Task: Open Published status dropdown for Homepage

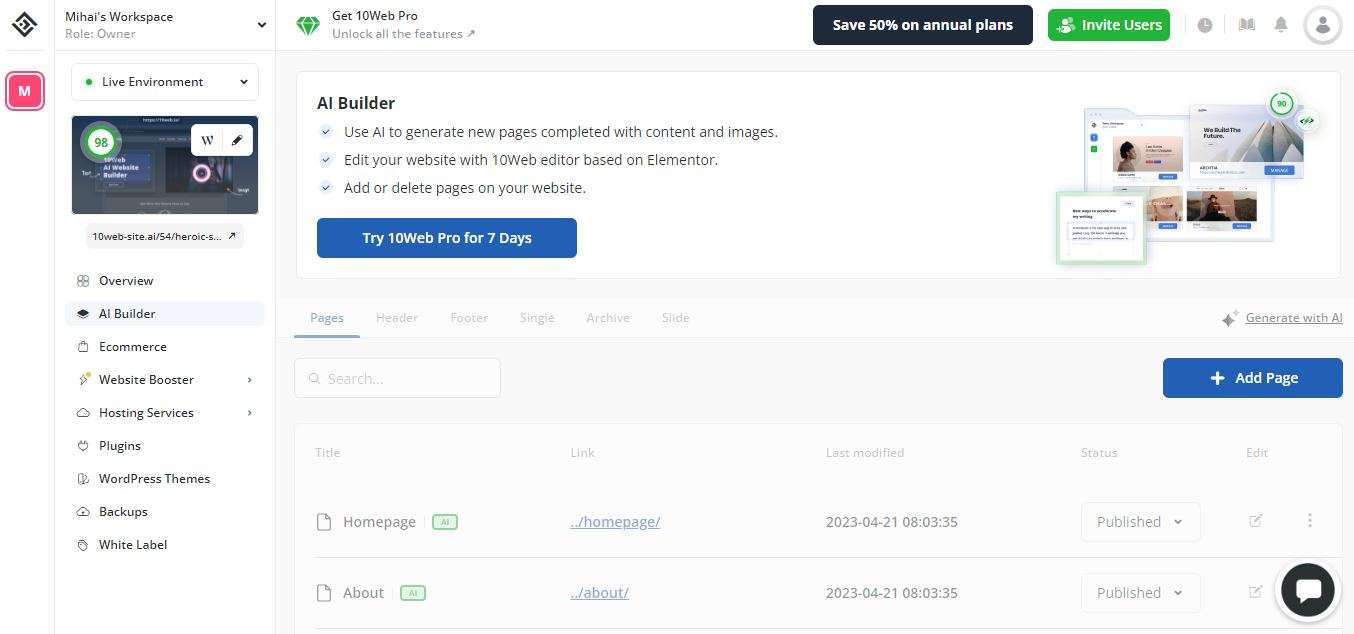Action: coord(1140,522)
